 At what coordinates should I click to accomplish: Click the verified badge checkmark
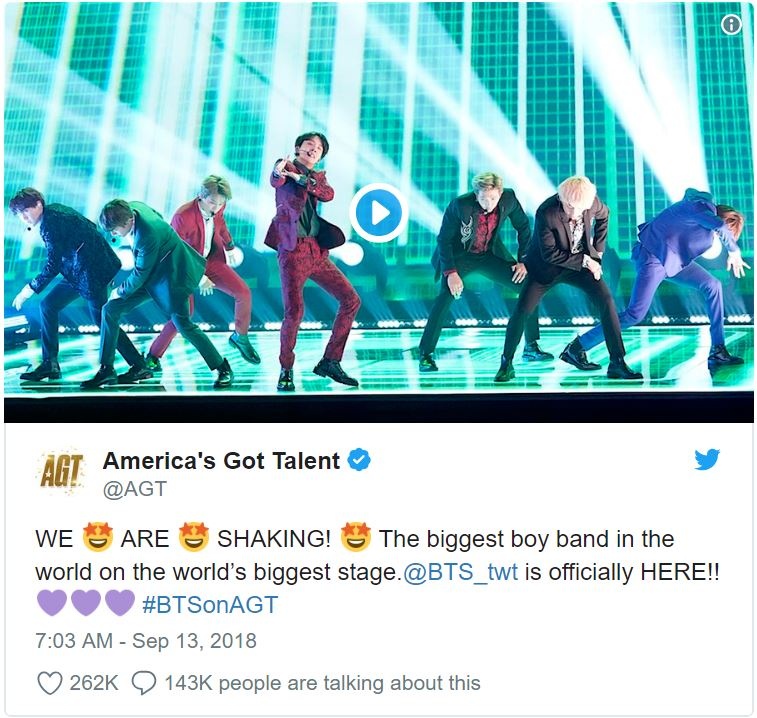click(x=359, y=460)
